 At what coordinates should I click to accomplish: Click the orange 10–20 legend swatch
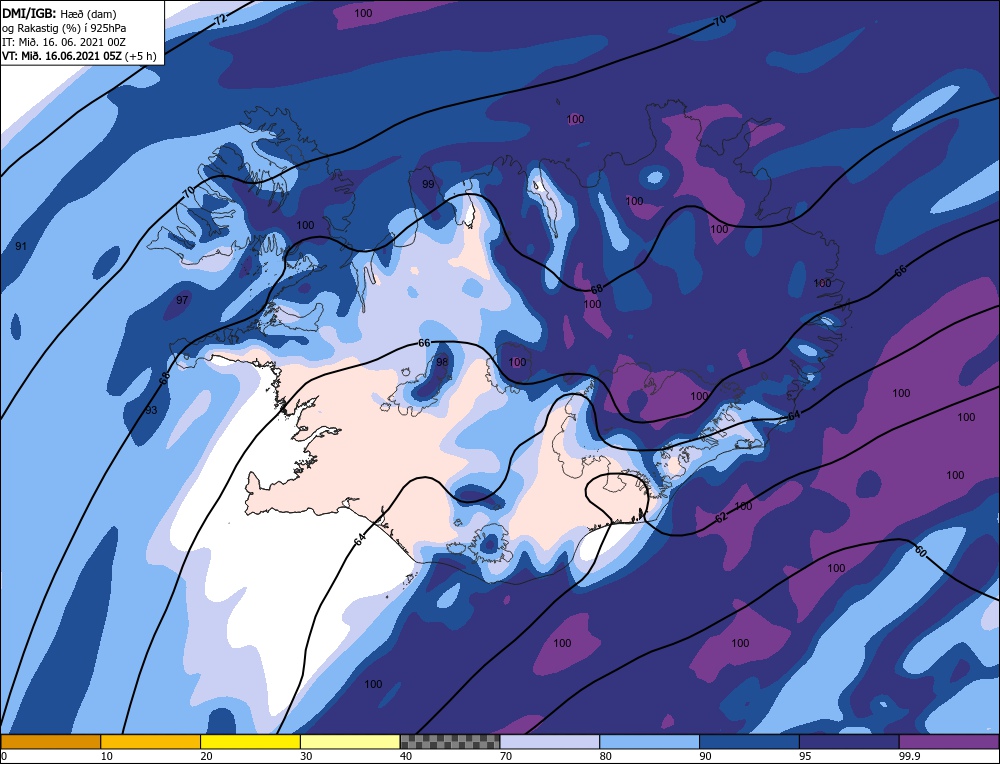(x=151, y=741)
